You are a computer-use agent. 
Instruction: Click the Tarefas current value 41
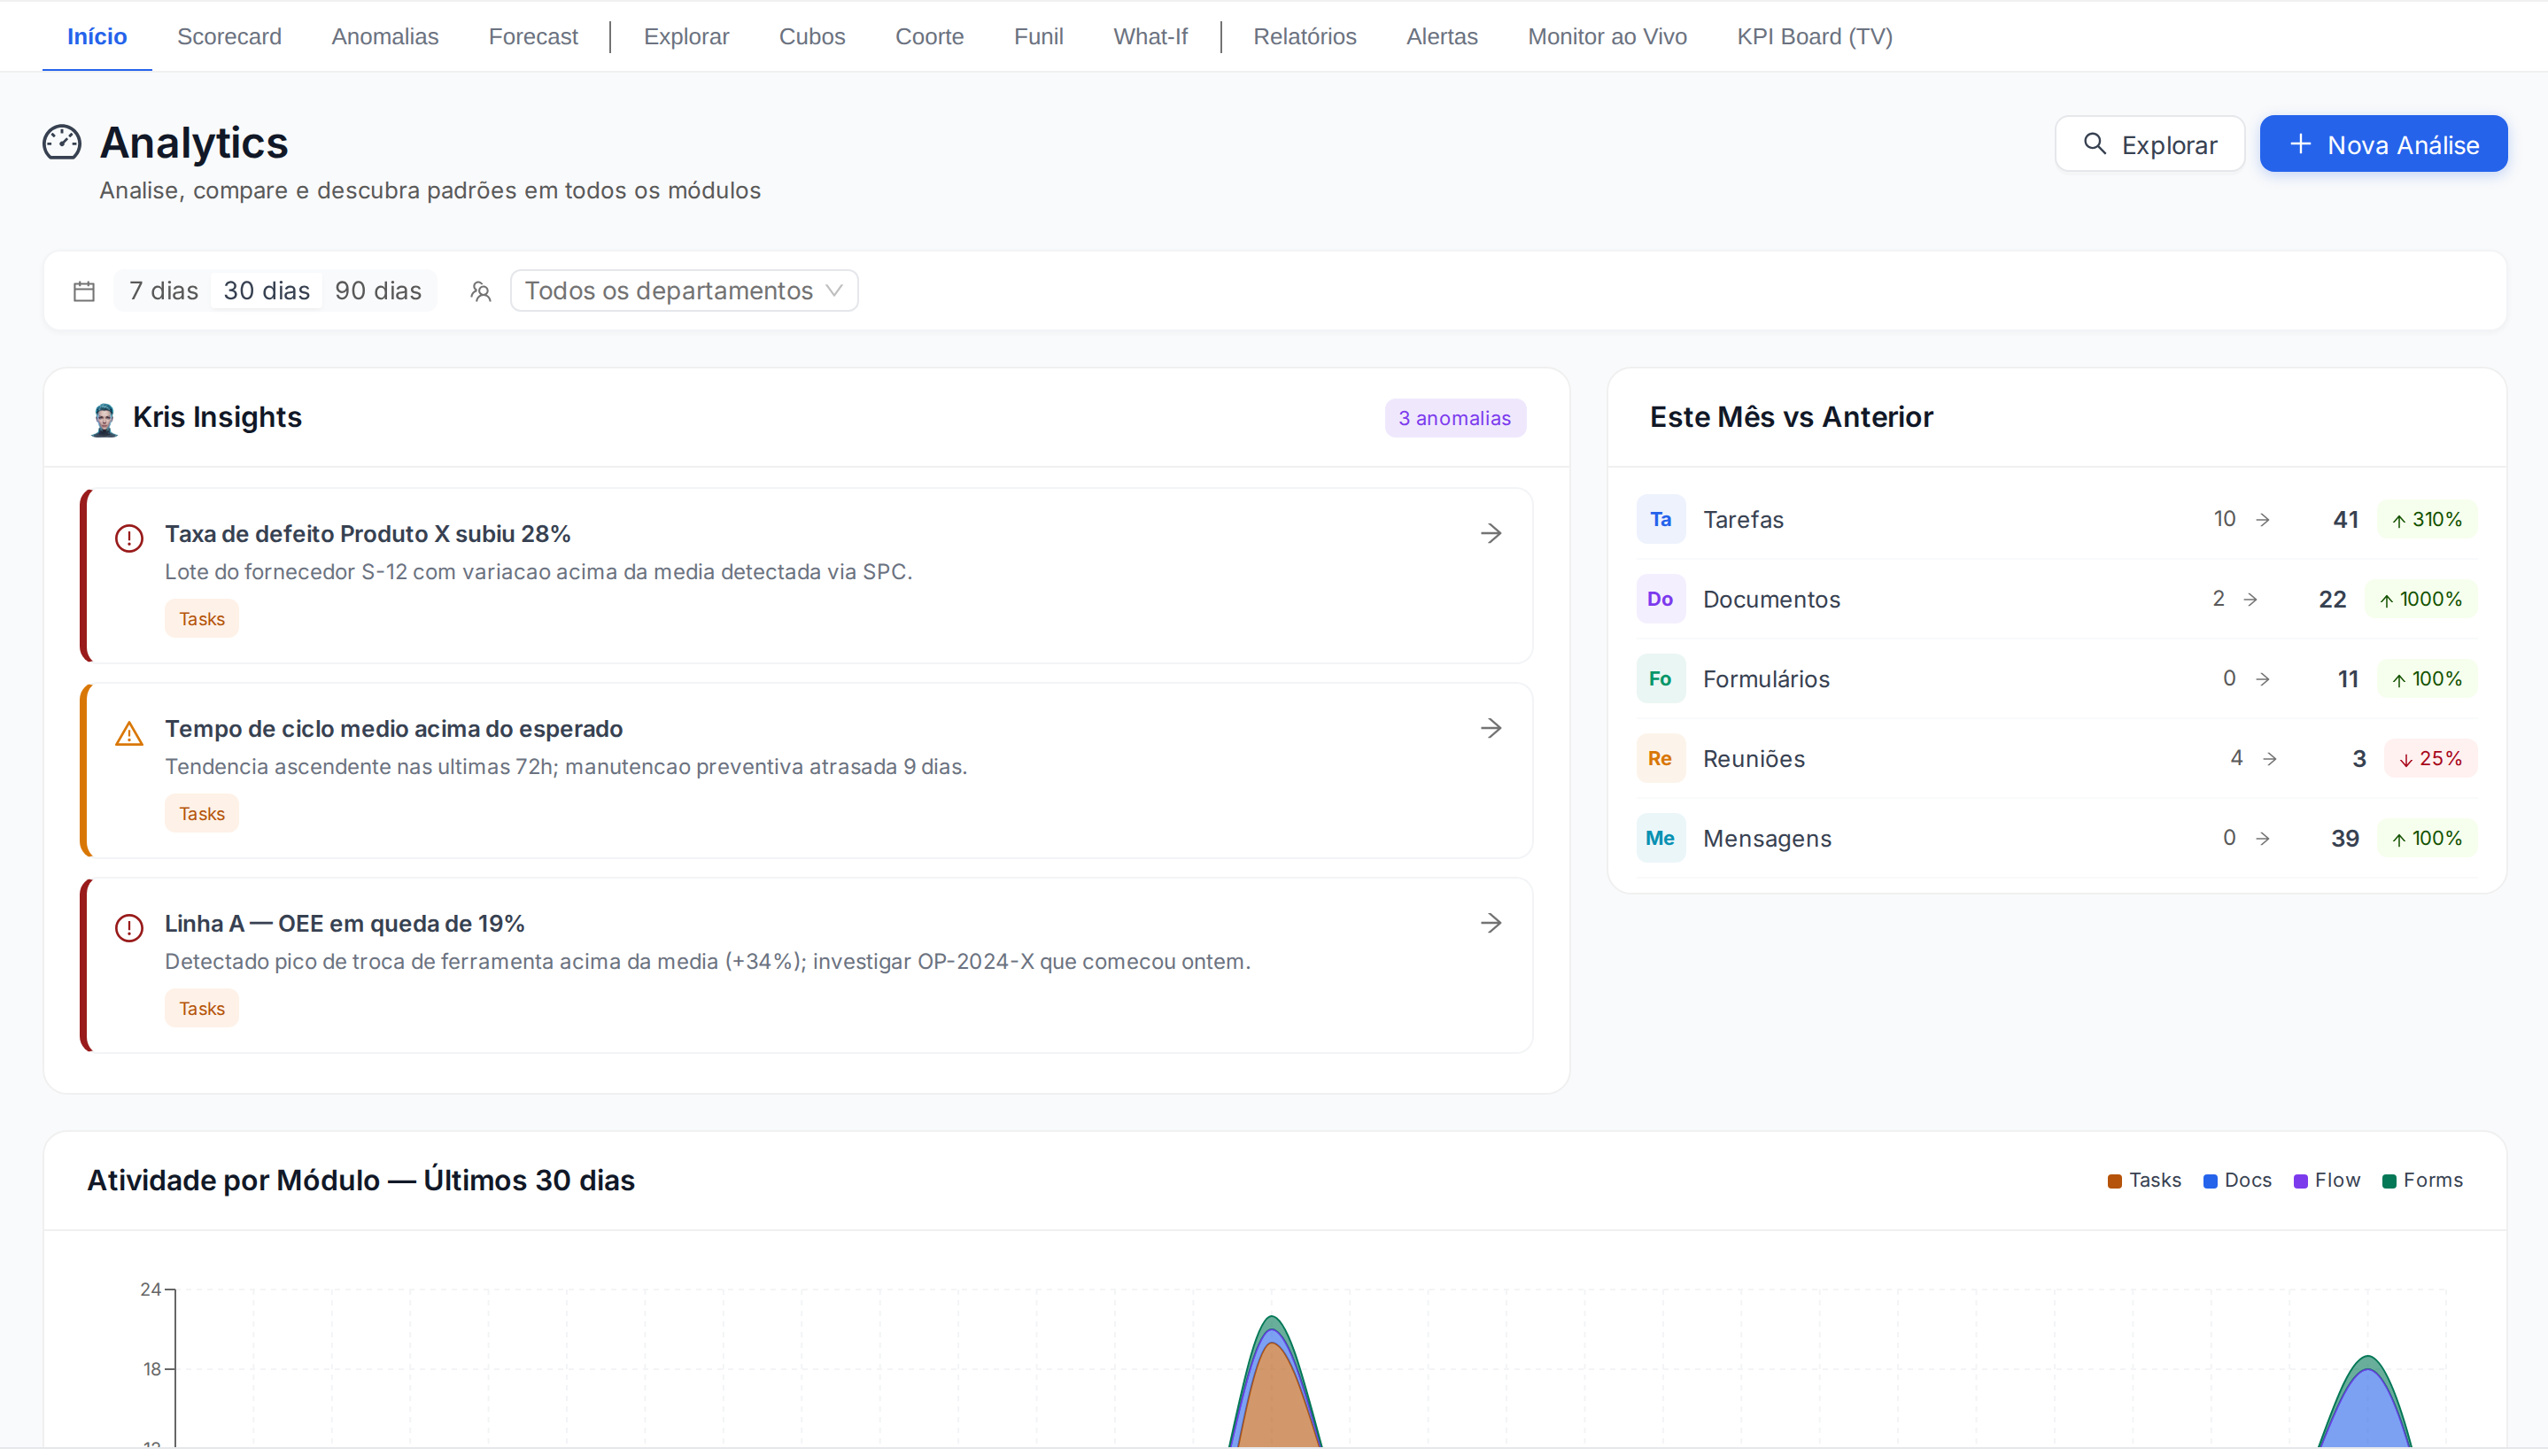point(2346,520)
